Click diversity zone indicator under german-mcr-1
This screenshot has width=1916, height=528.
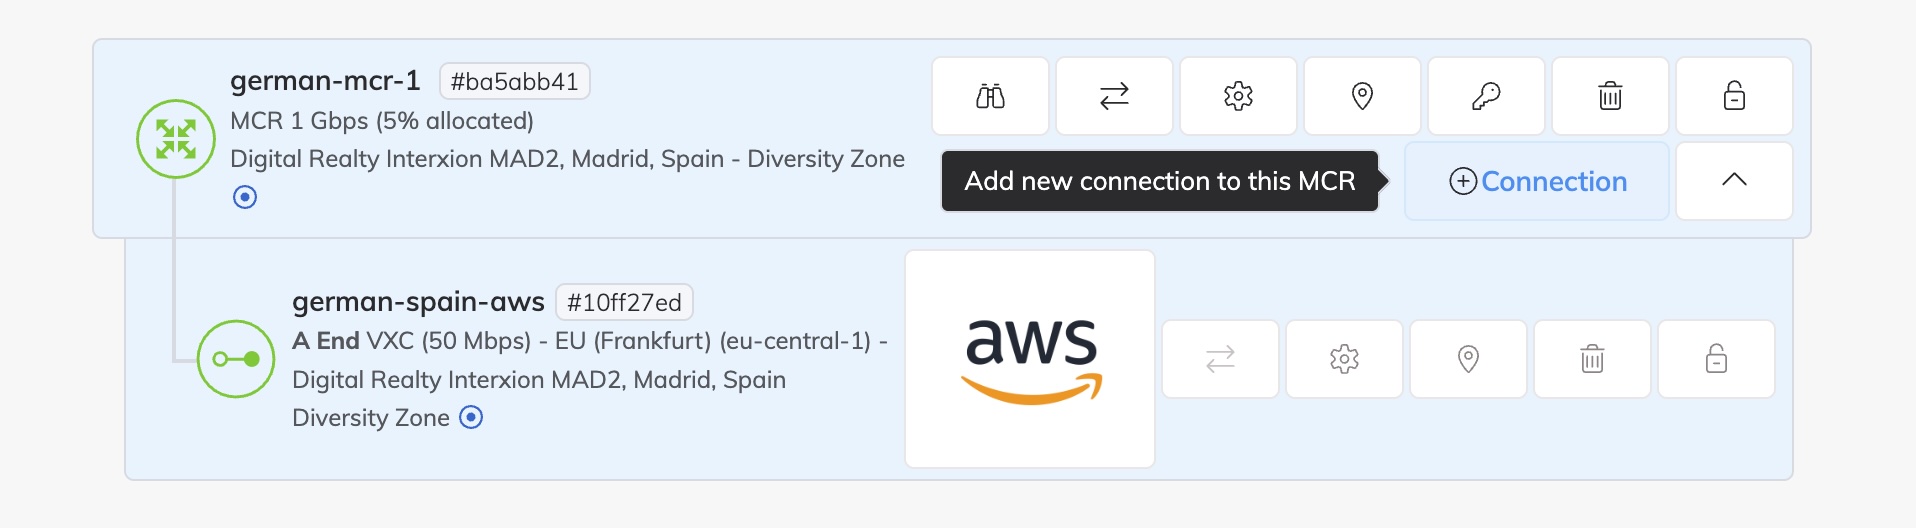pyautogui.click(x=245, y=197)
